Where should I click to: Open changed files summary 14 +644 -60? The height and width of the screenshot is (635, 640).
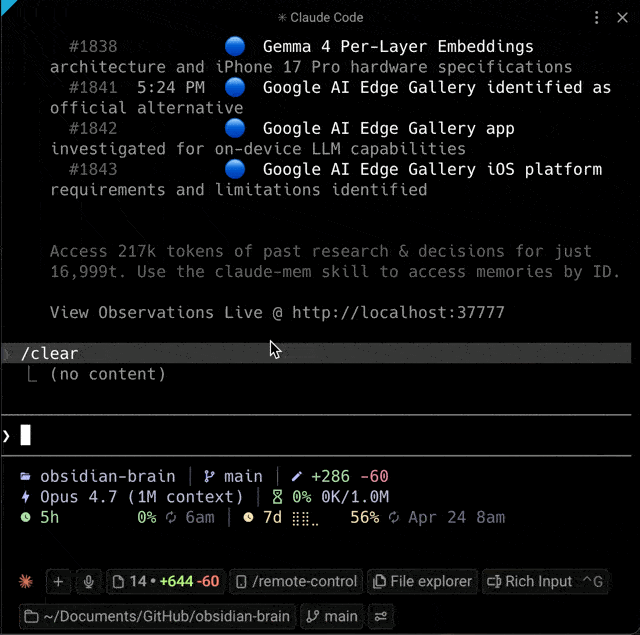click(x=165, y=581)
